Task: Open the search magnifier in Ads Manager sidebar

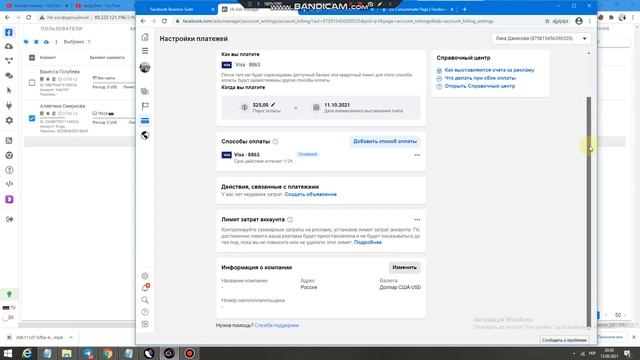Action: (145, 300)
